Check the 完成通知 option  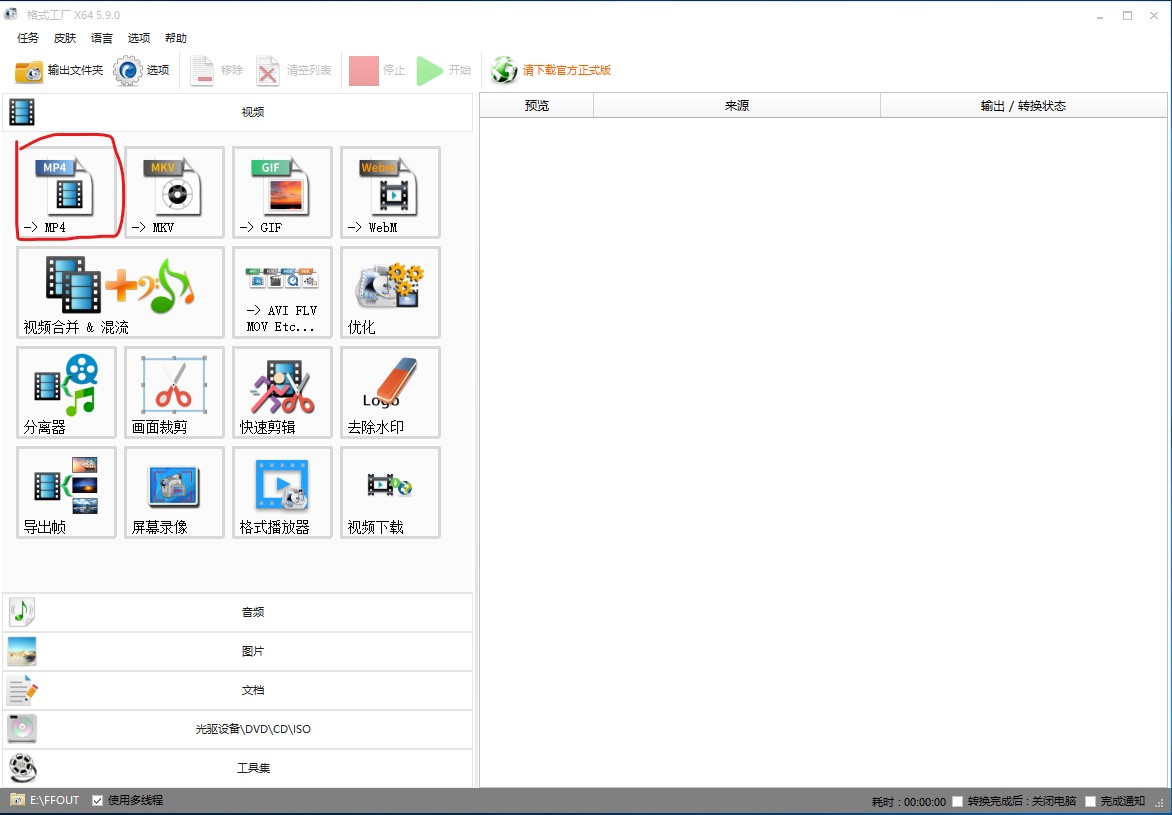point(1091,802)
